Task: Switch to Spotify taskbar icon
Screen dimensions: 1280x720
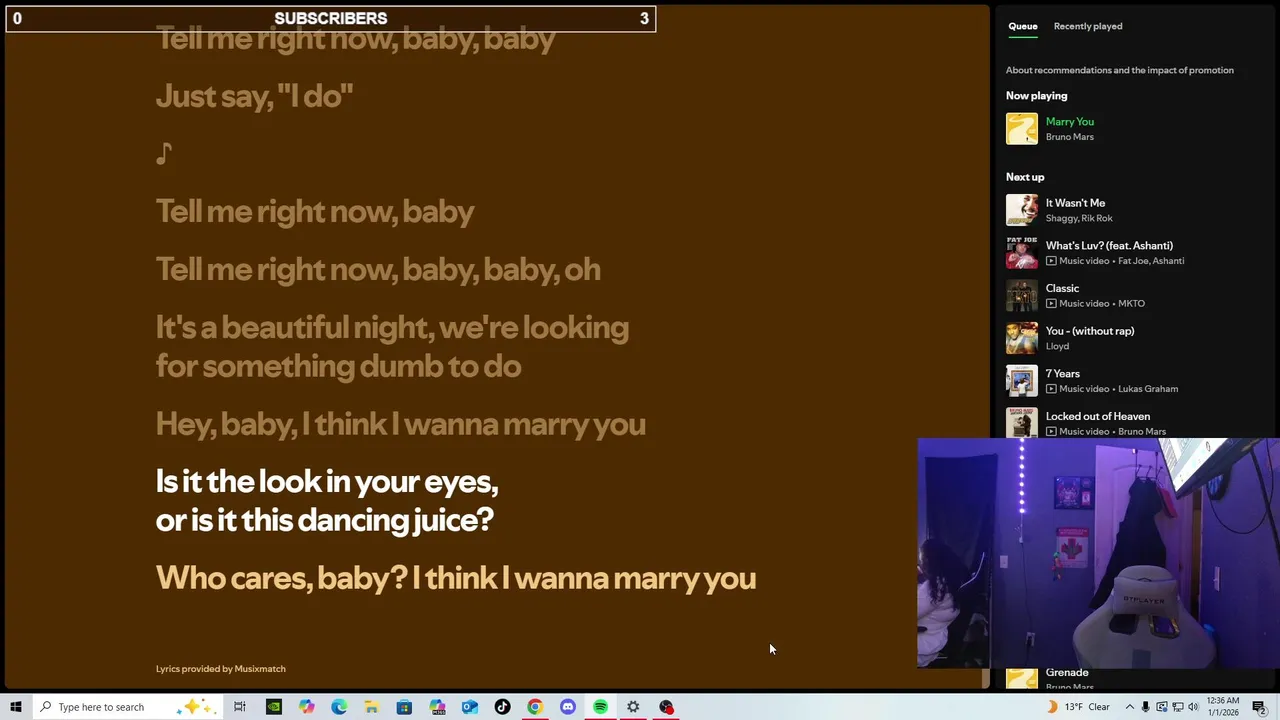Action: tap(600, 707)
